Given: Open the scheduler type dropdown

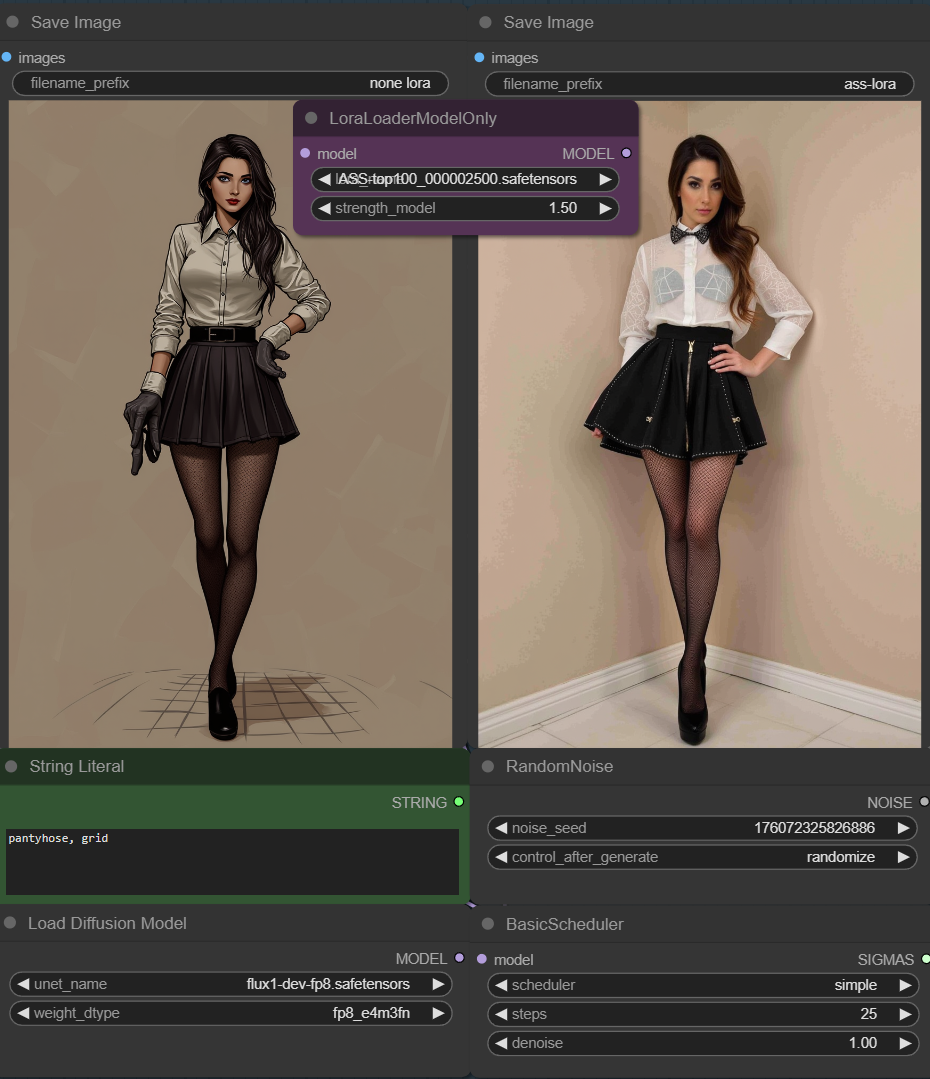Looking at the screenshot, I should click(702, 985).
